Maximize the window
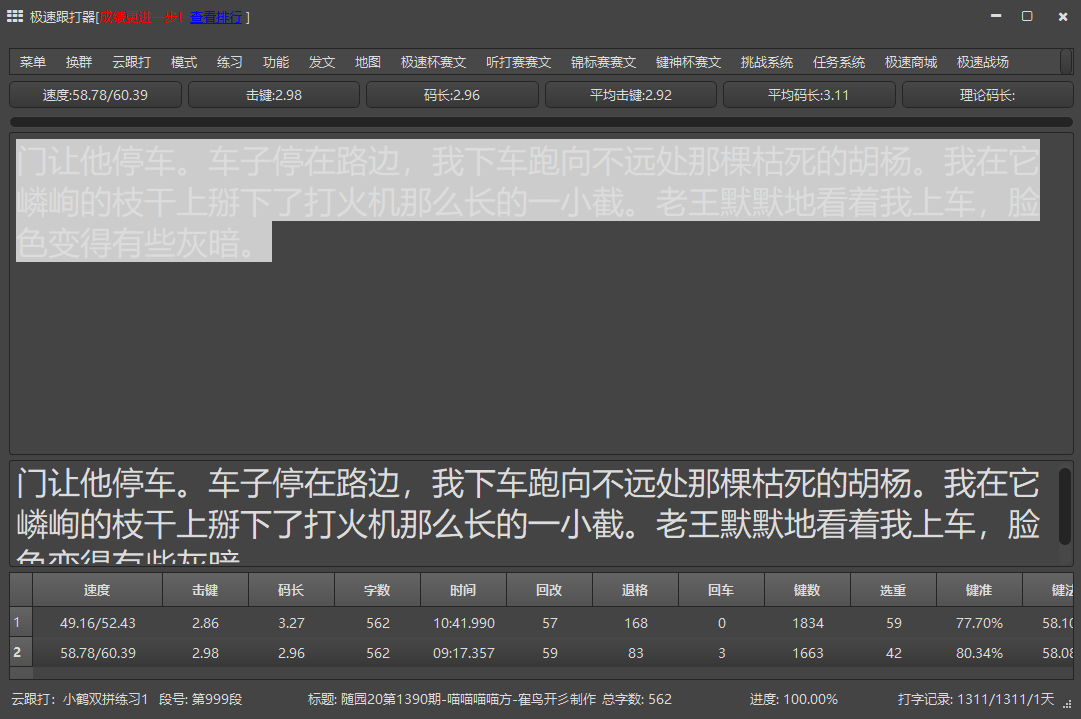Image resolution: width=1081 pixels, height=719 pixels. (x=1026, y=16)
